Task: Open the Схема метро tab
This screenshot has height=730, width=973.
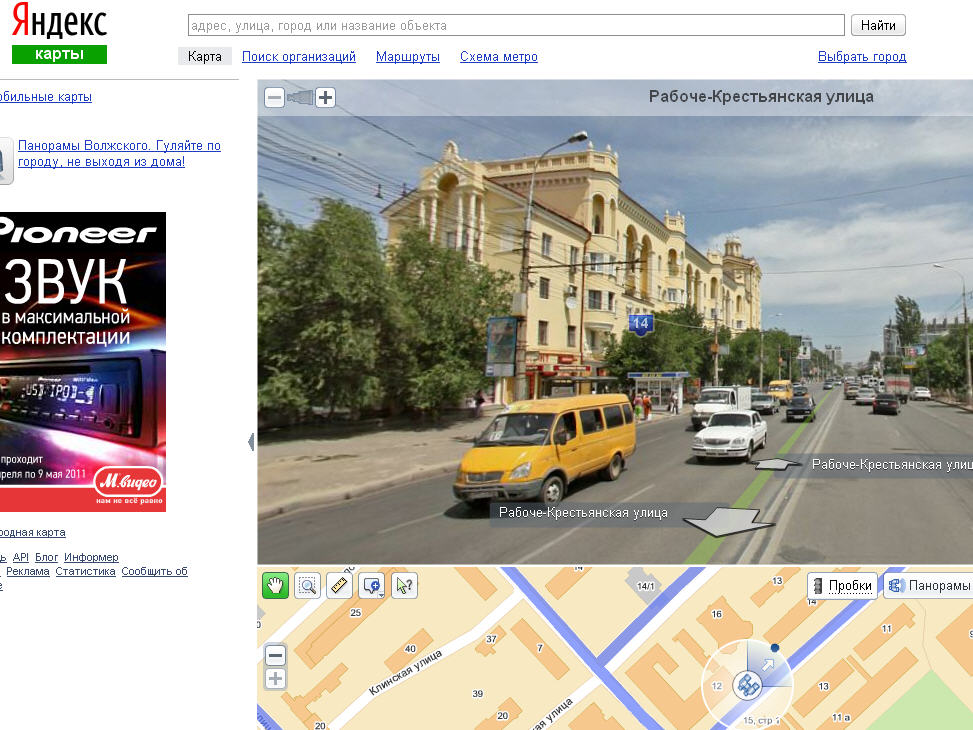Action: (499, 56)
